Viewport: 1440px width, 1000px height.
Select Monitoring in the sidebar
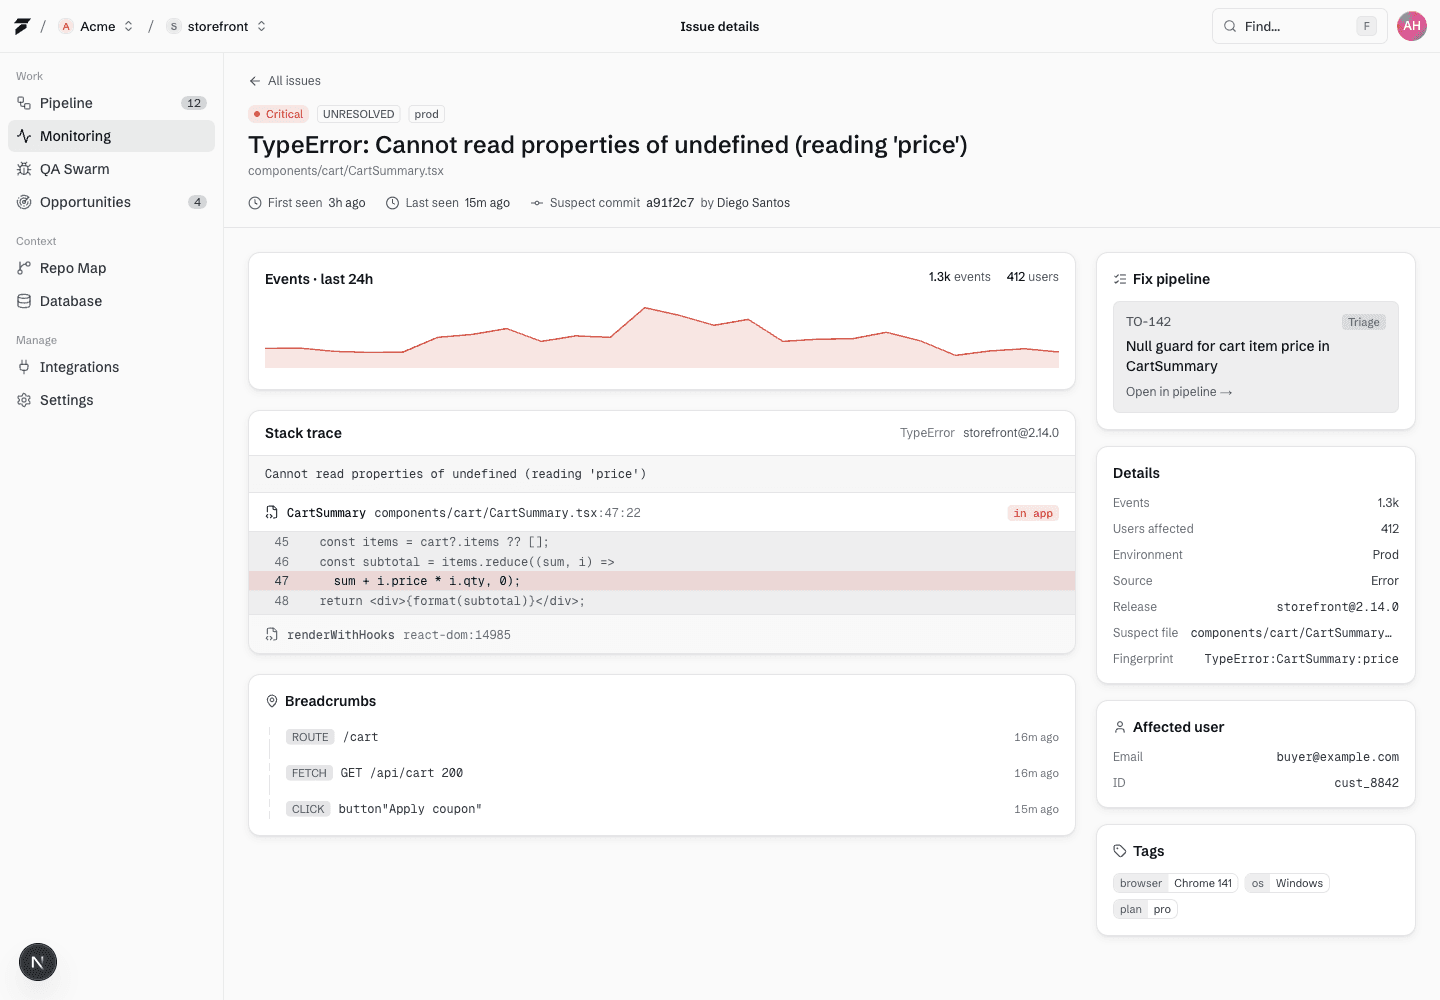pos(111,136)
